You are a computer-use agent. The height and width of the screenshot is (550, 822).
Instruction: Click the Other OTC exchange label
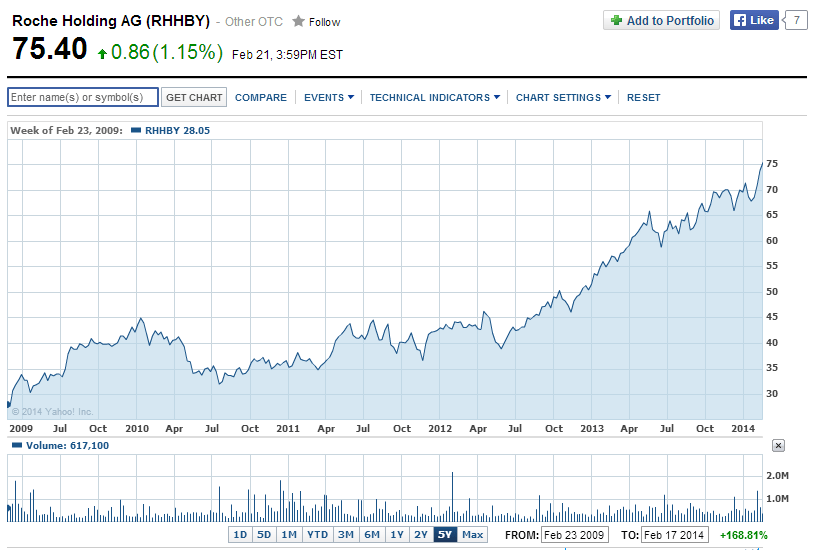pos(254,21)
